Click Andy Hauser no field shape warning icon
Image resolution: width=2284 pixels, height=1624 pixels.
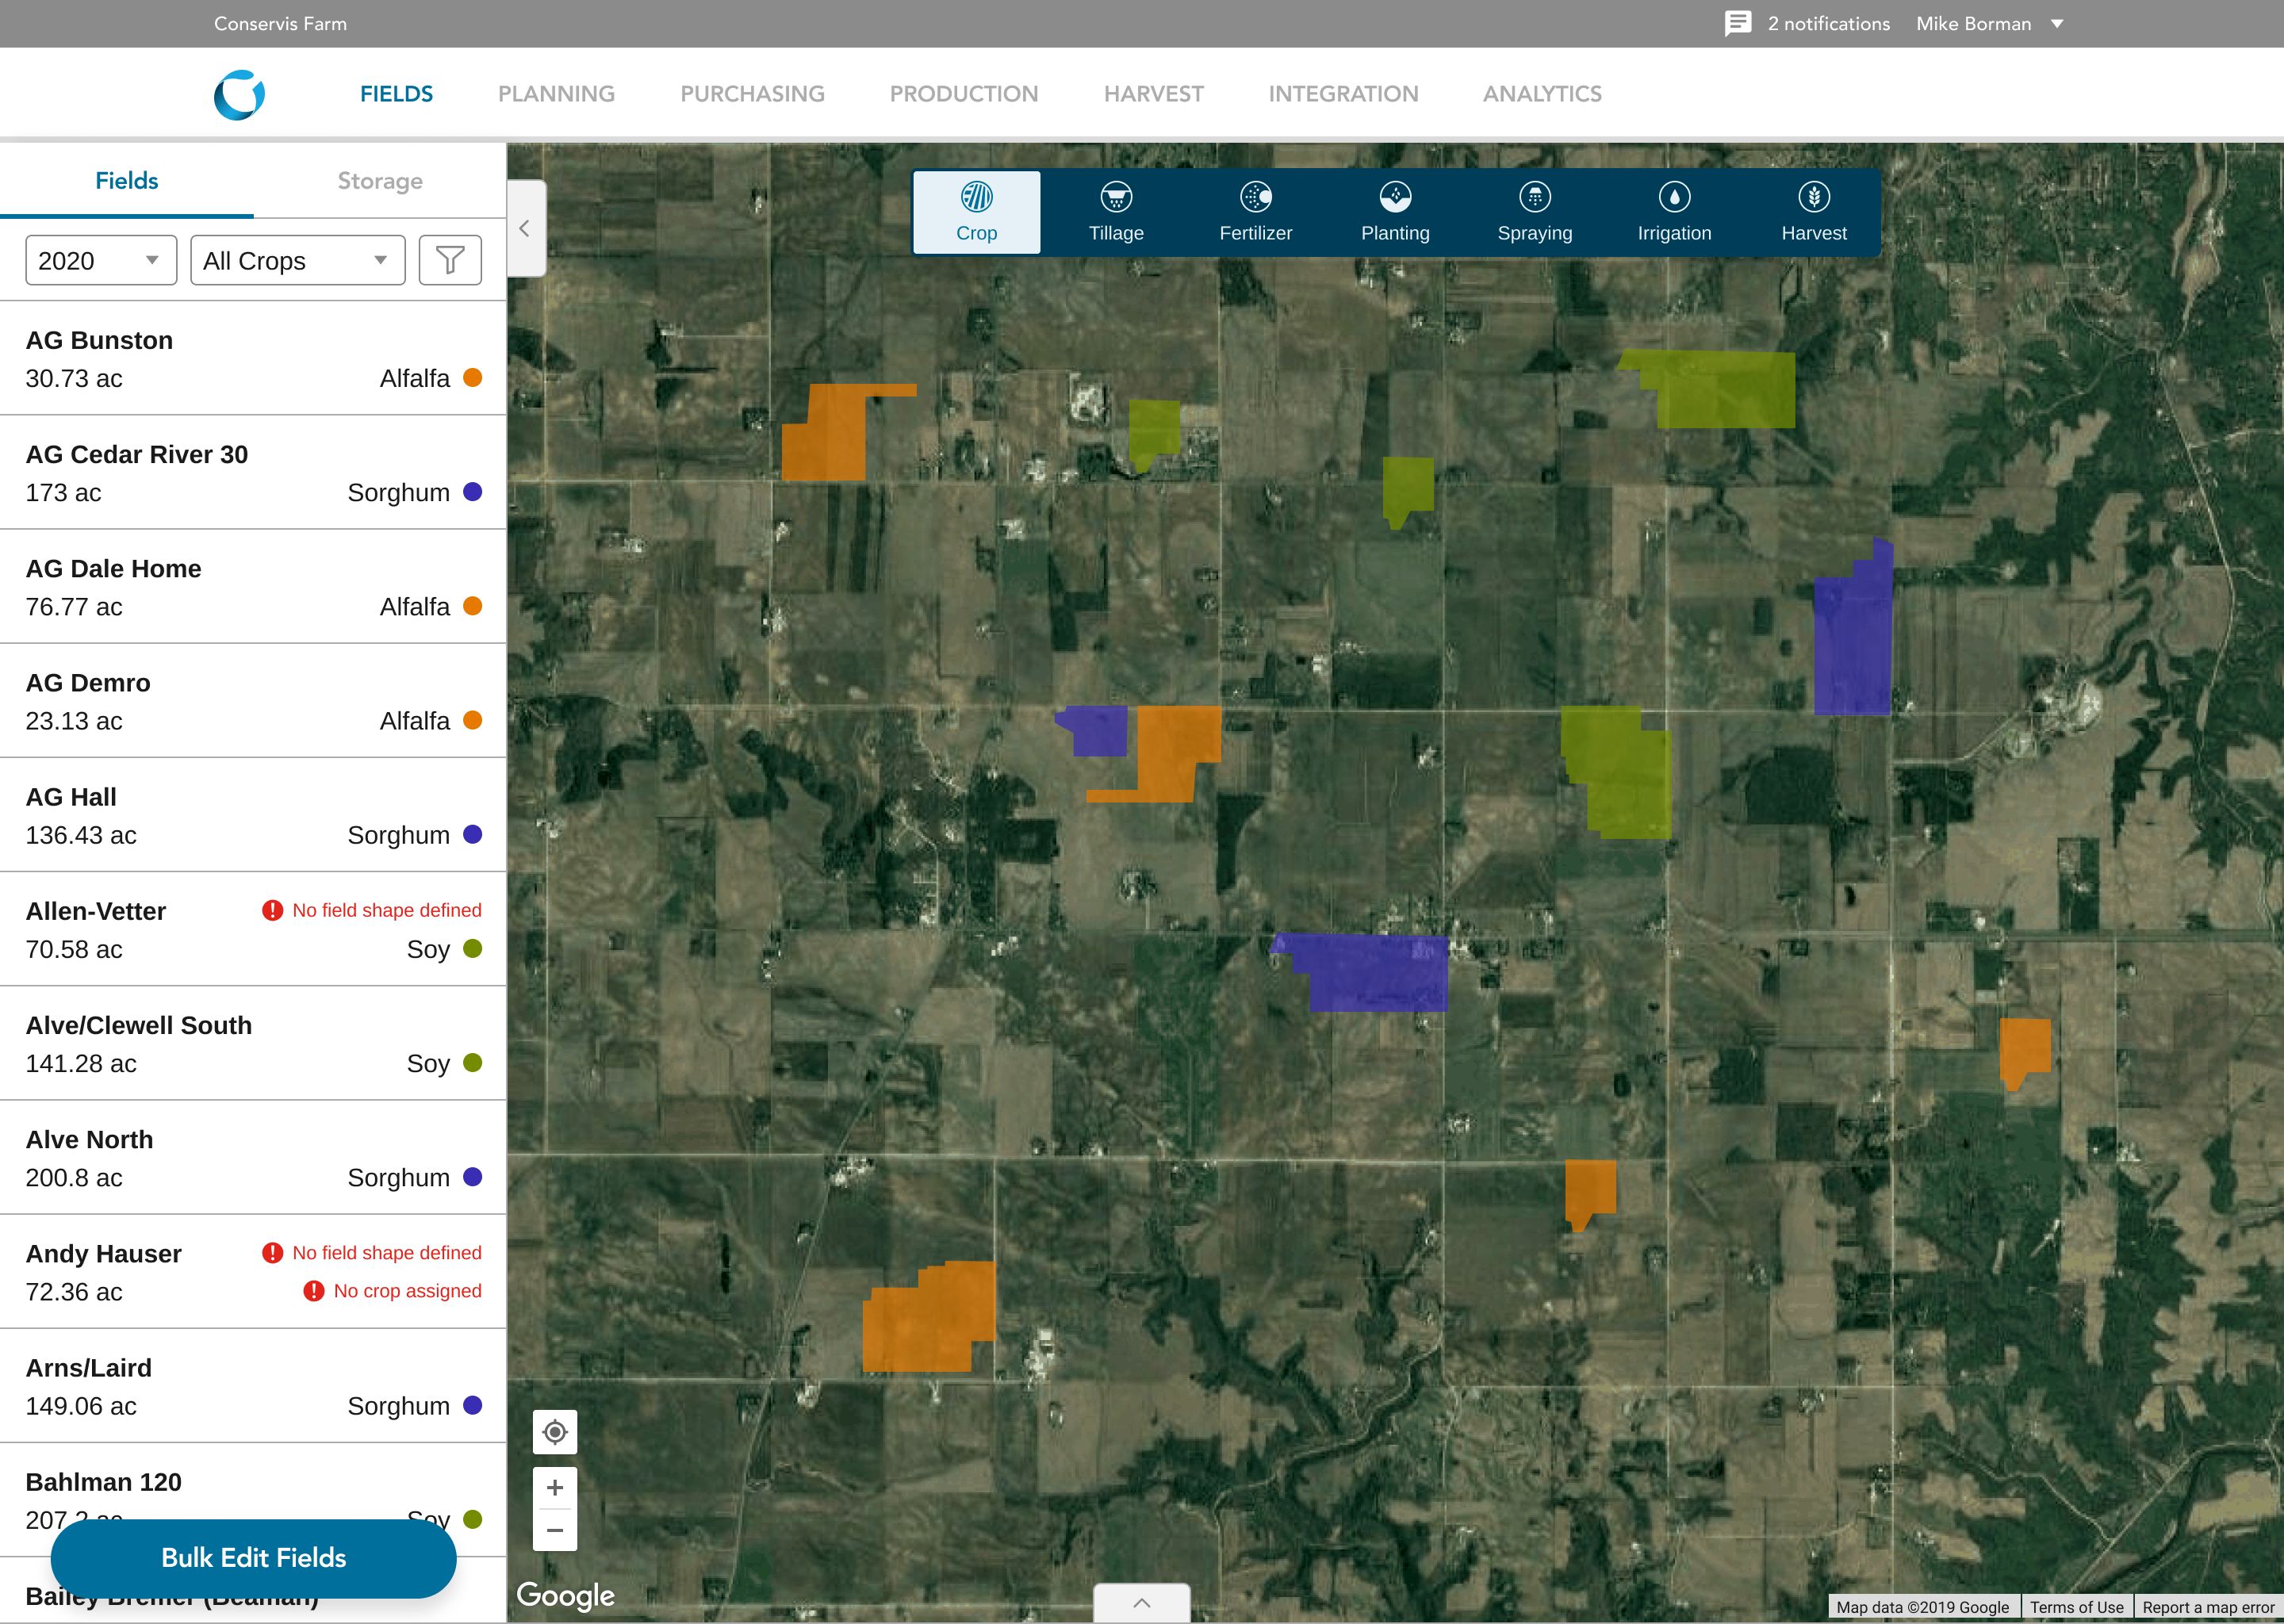[272, 1253]
